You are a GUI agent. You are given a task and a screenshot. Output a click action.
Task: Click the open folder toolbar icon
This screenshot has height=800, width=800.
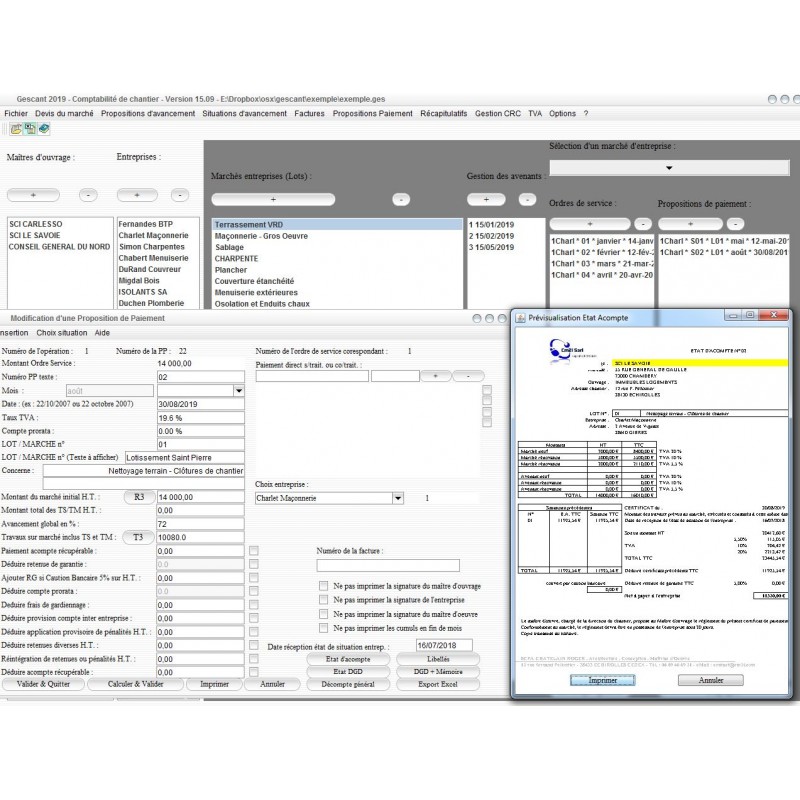pyautogui.click(x=16, y=129)
